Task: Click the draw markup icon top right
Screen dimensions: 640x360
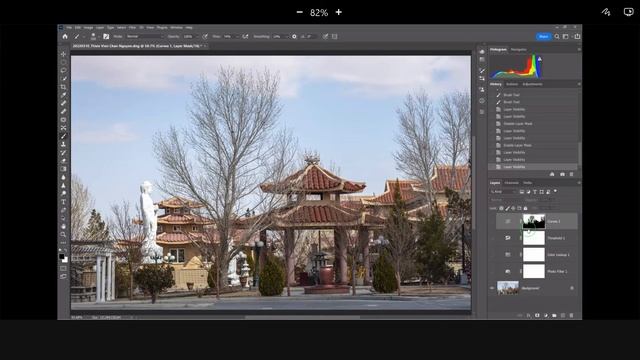Action: [x=606, y=12]
